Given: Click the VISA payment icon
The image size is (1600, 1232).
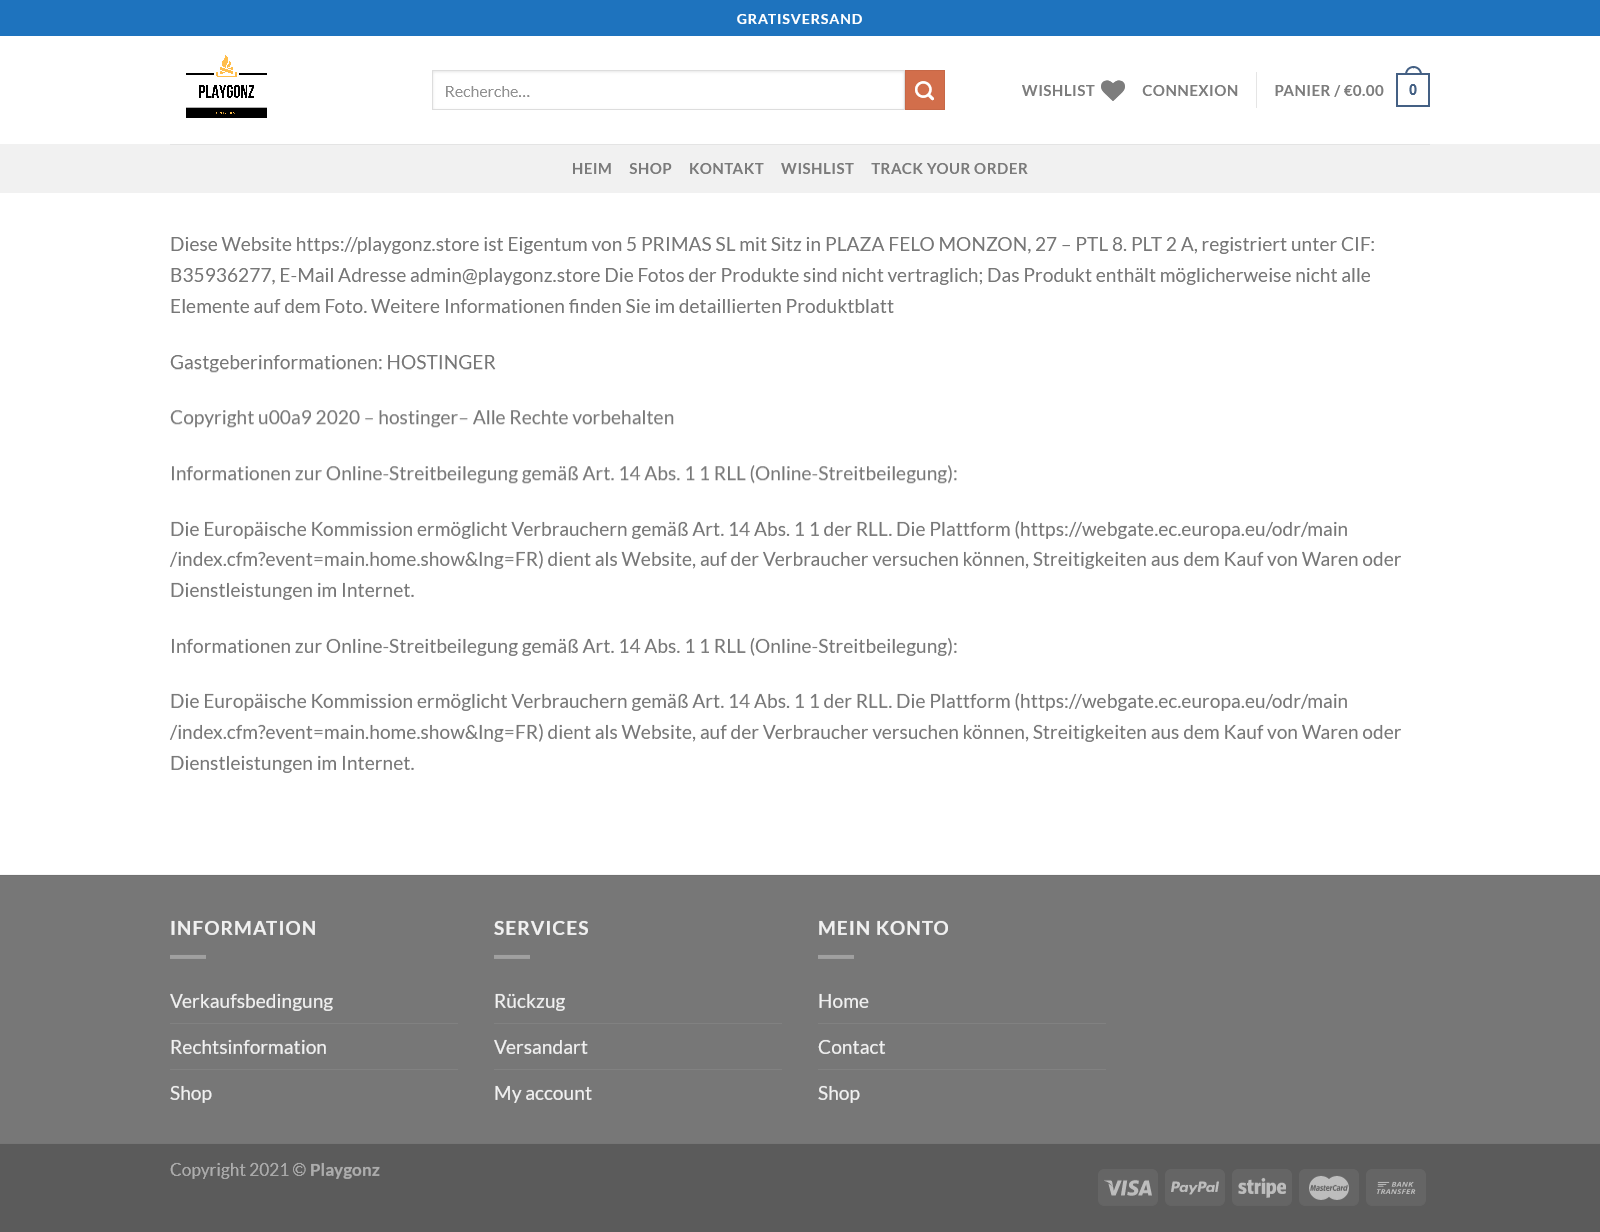Looking at the screenshot, I should (1128, 1187).
